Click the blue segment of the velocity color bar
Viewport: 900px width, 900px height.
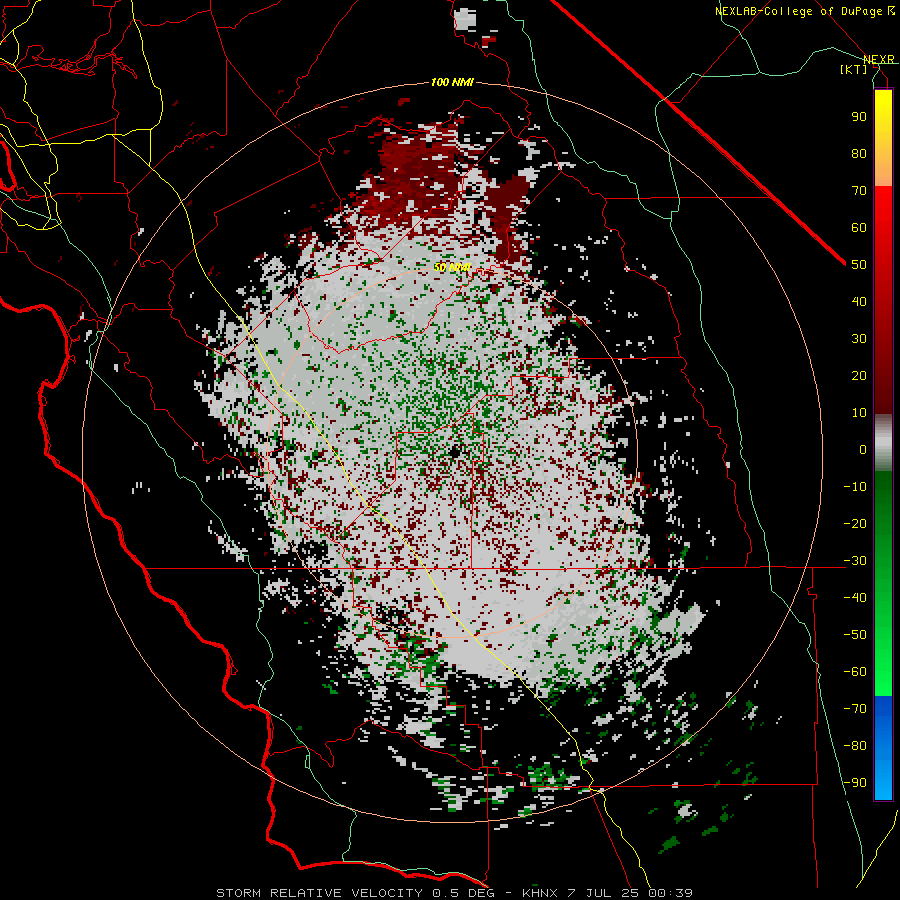pos(883,747)
